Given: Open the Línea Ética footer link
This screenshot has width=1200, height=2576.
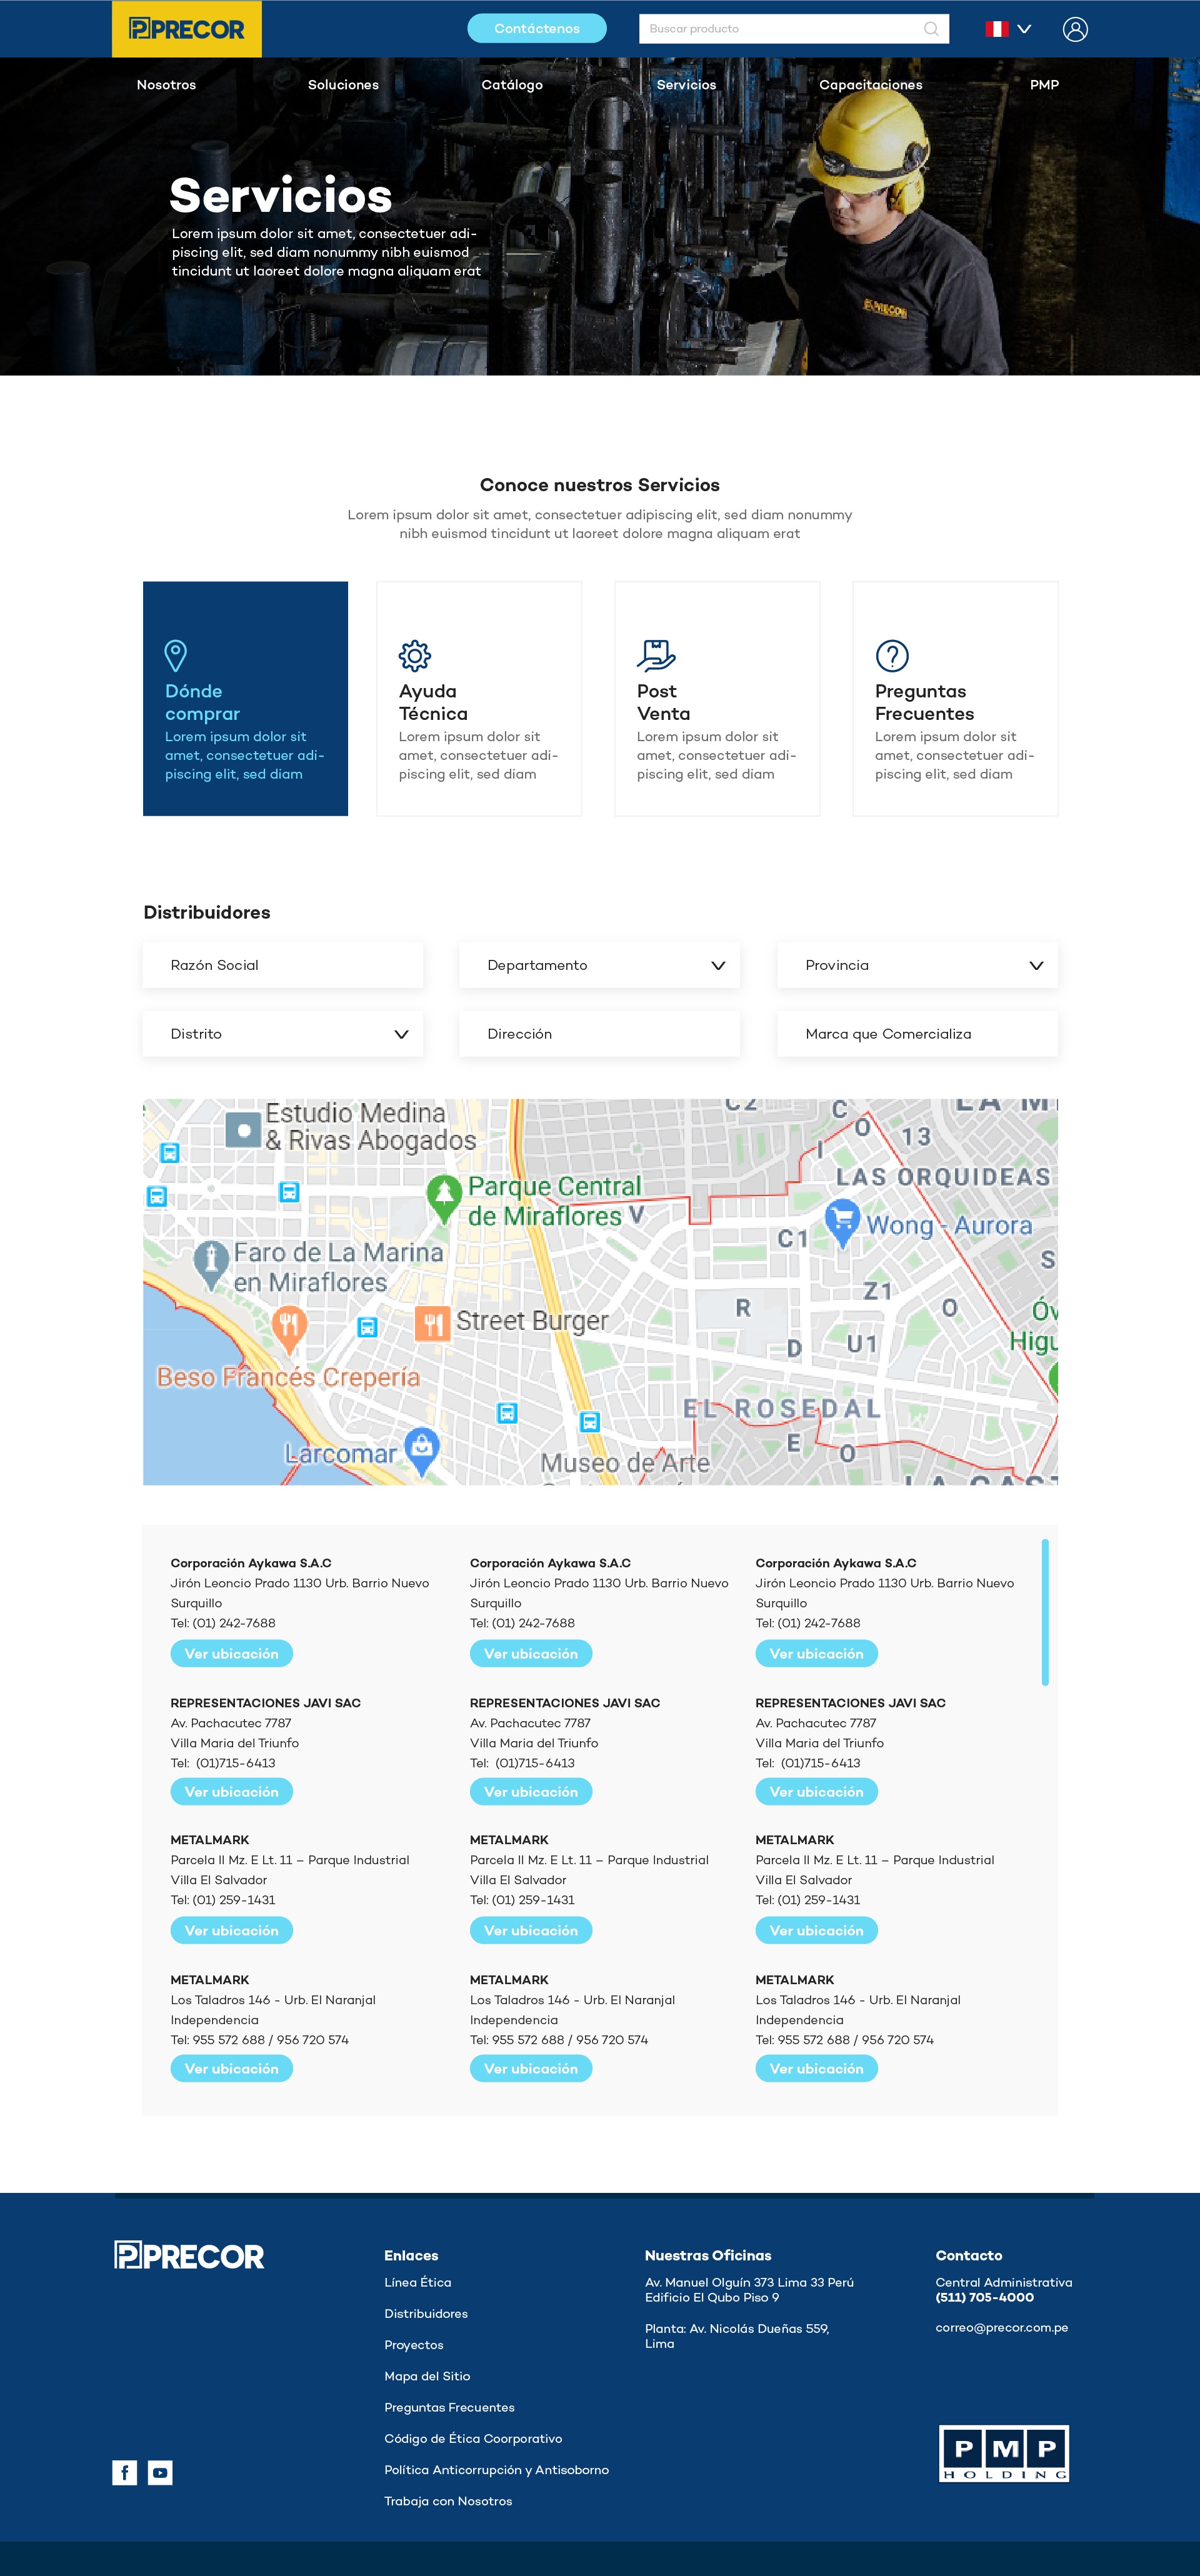Looking at the screenshot, I should tap(418, 2282).
